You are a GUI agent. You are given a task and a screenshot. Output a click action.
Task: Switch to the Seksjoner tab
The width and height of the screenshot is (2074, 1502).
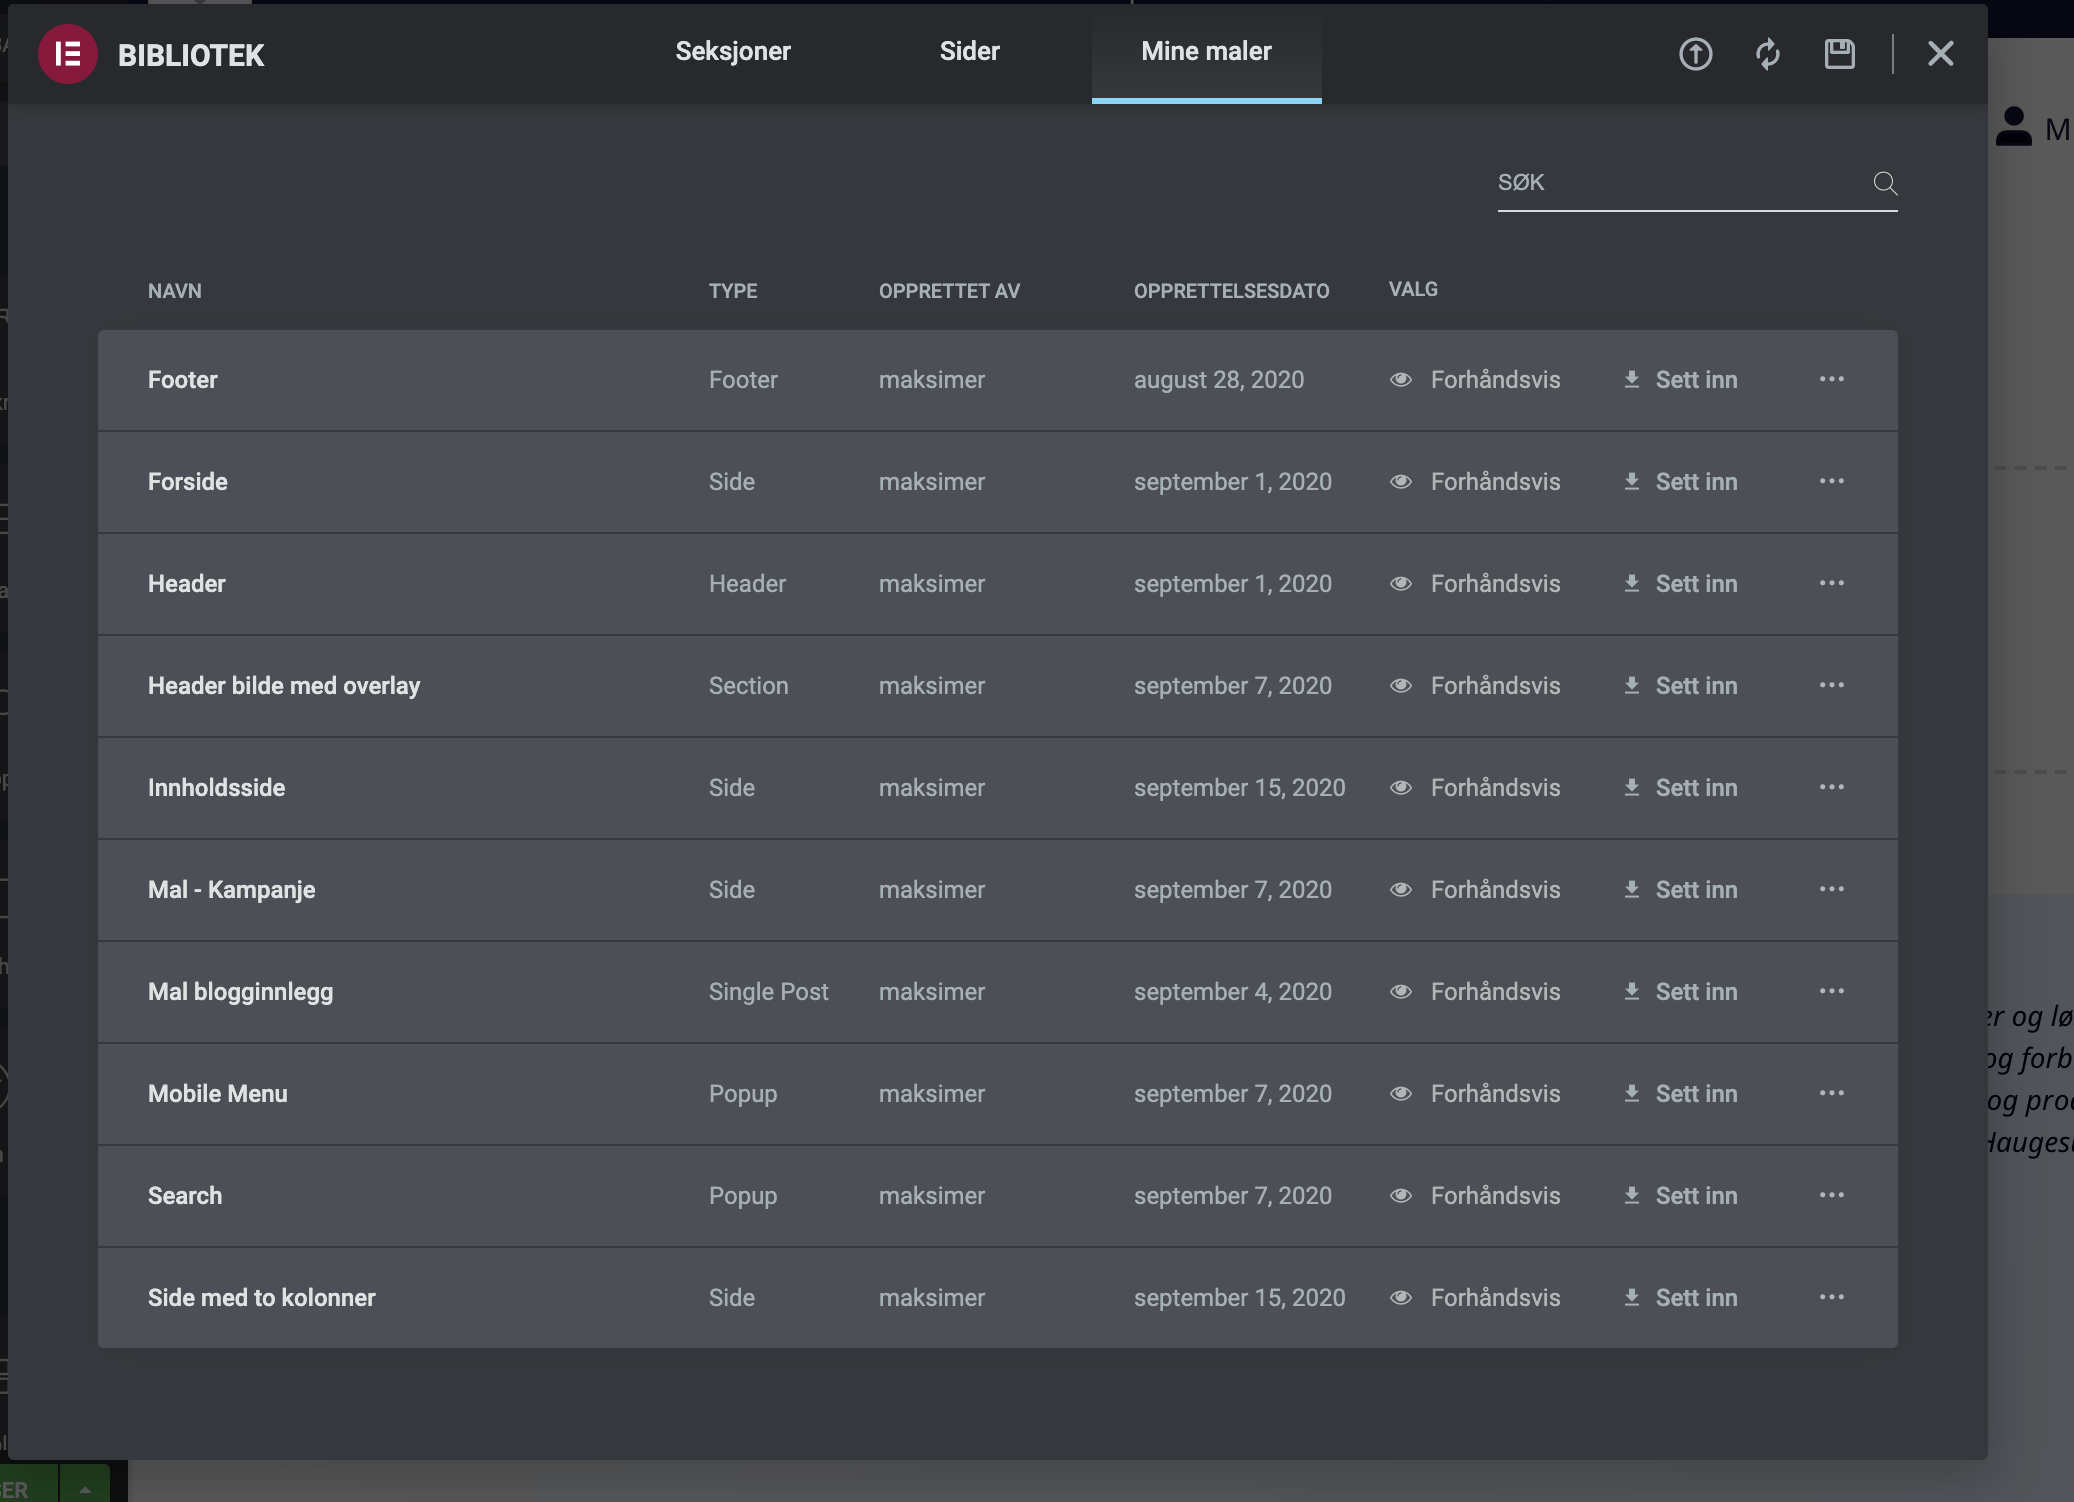click(733, 51)
